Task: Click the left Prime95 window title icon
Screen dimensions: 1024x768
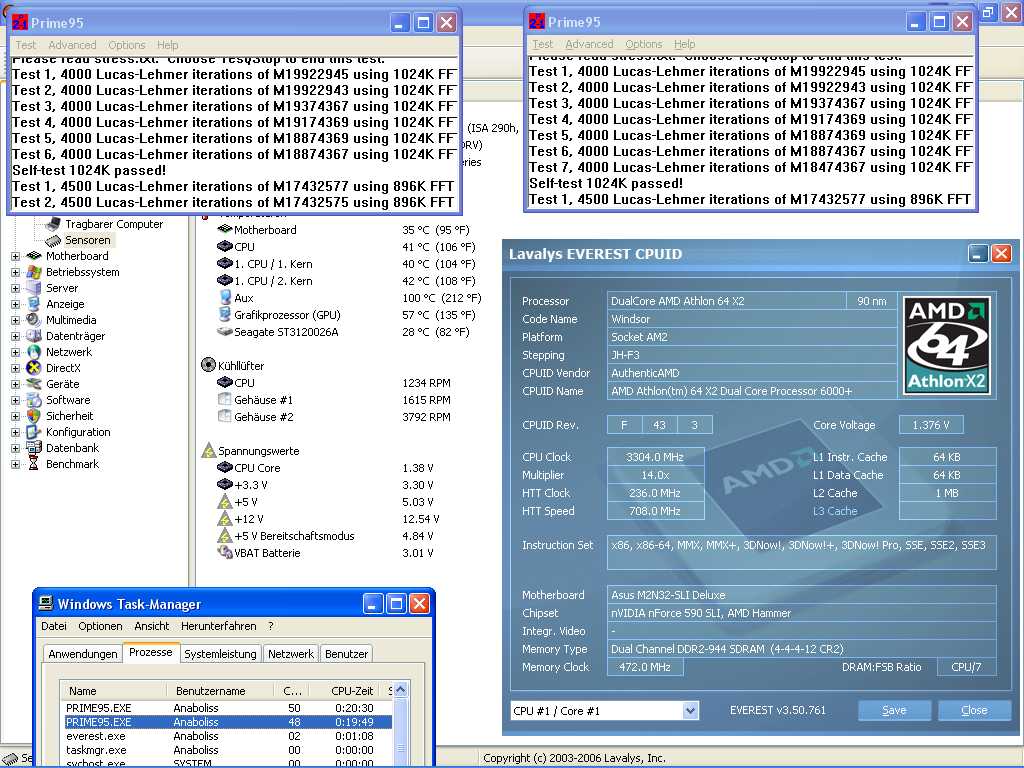Action: pyautogui.click(x=20, y=22)
